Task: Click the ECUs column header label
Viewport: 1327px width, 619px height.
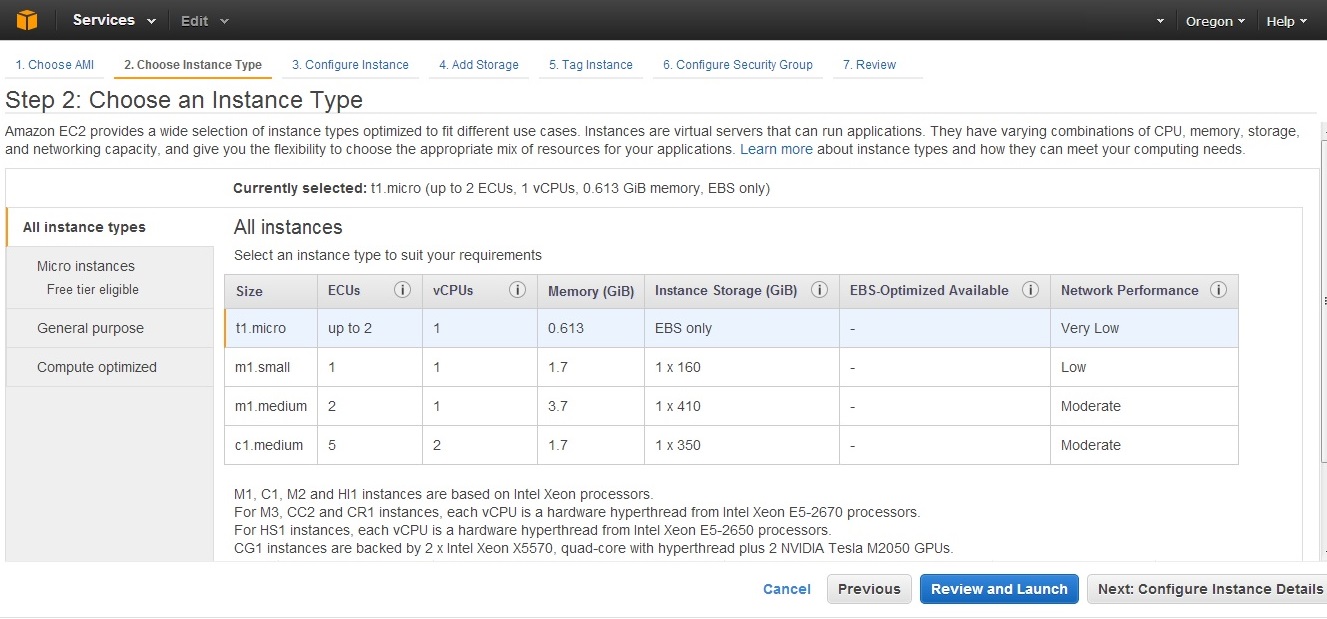Action: 344,291
